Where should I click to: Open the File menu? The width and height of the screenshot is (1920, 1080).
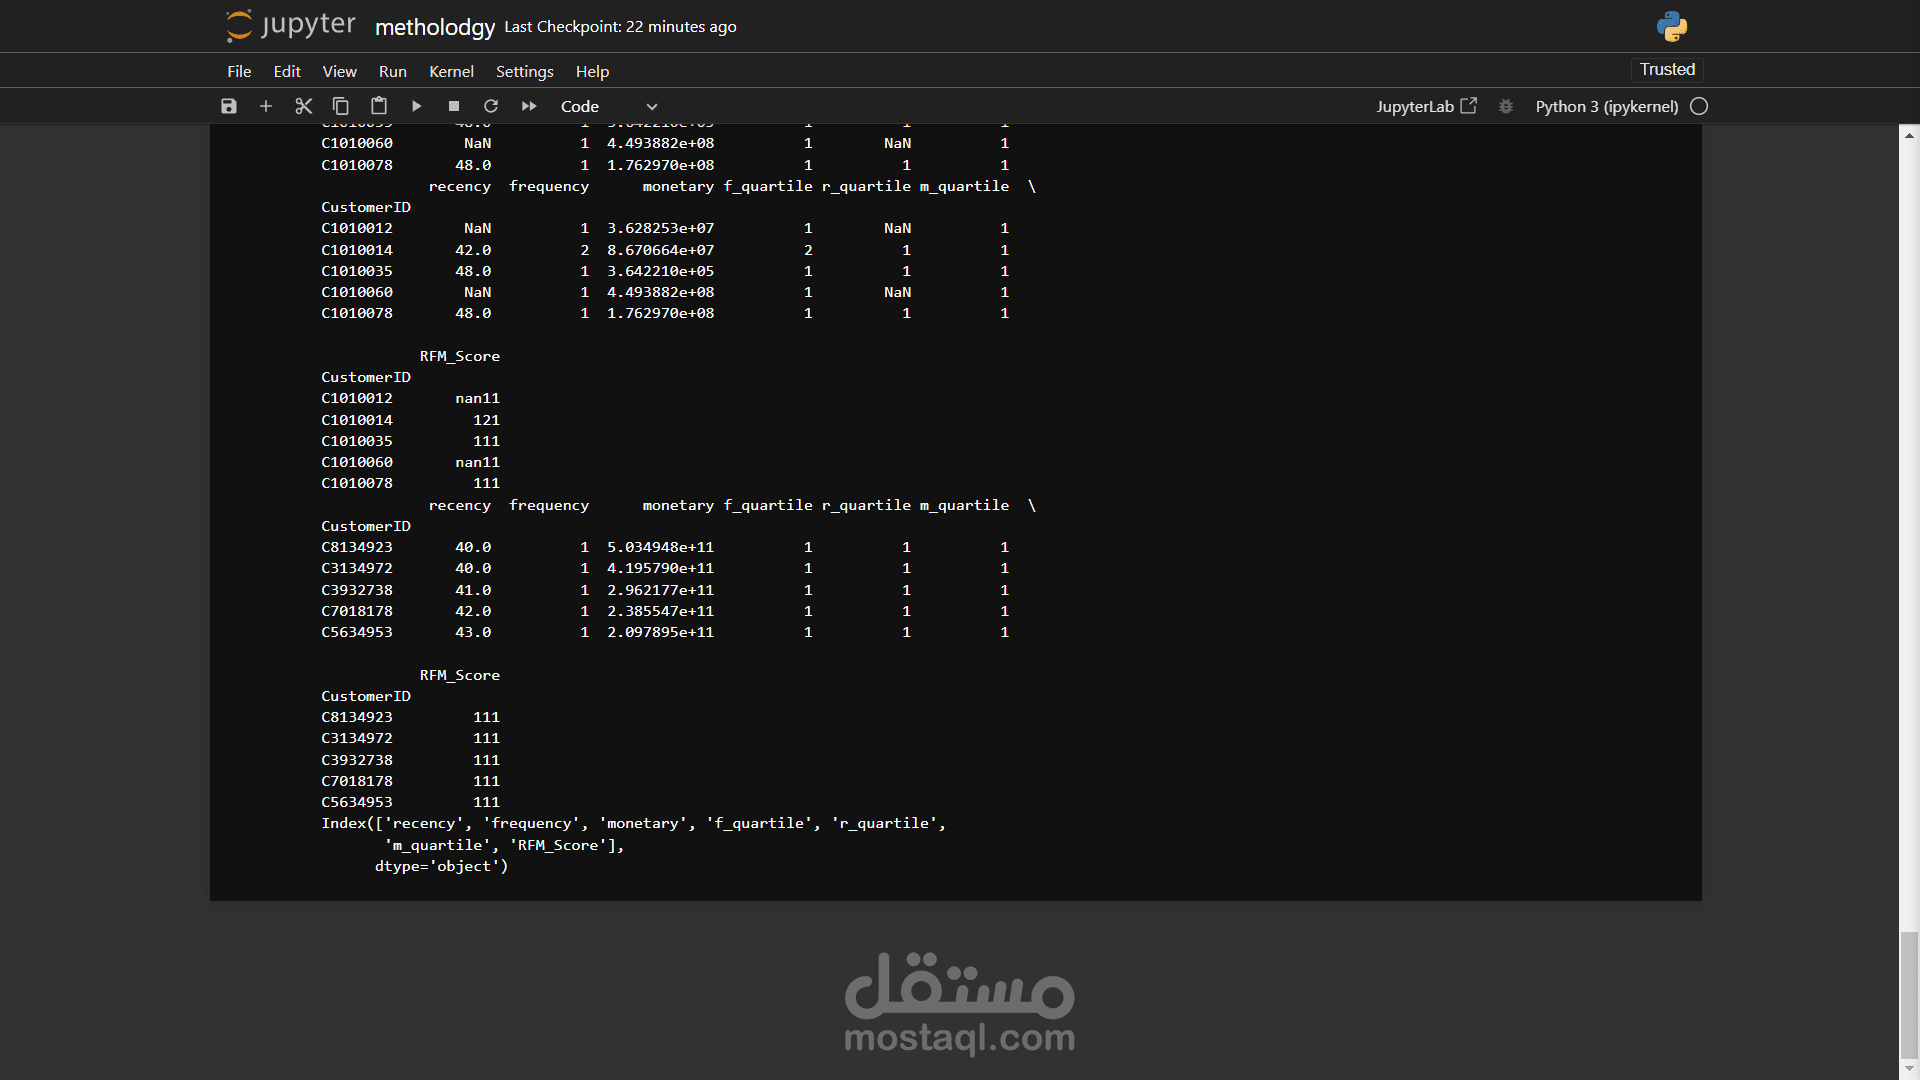(x=239, y=71)
